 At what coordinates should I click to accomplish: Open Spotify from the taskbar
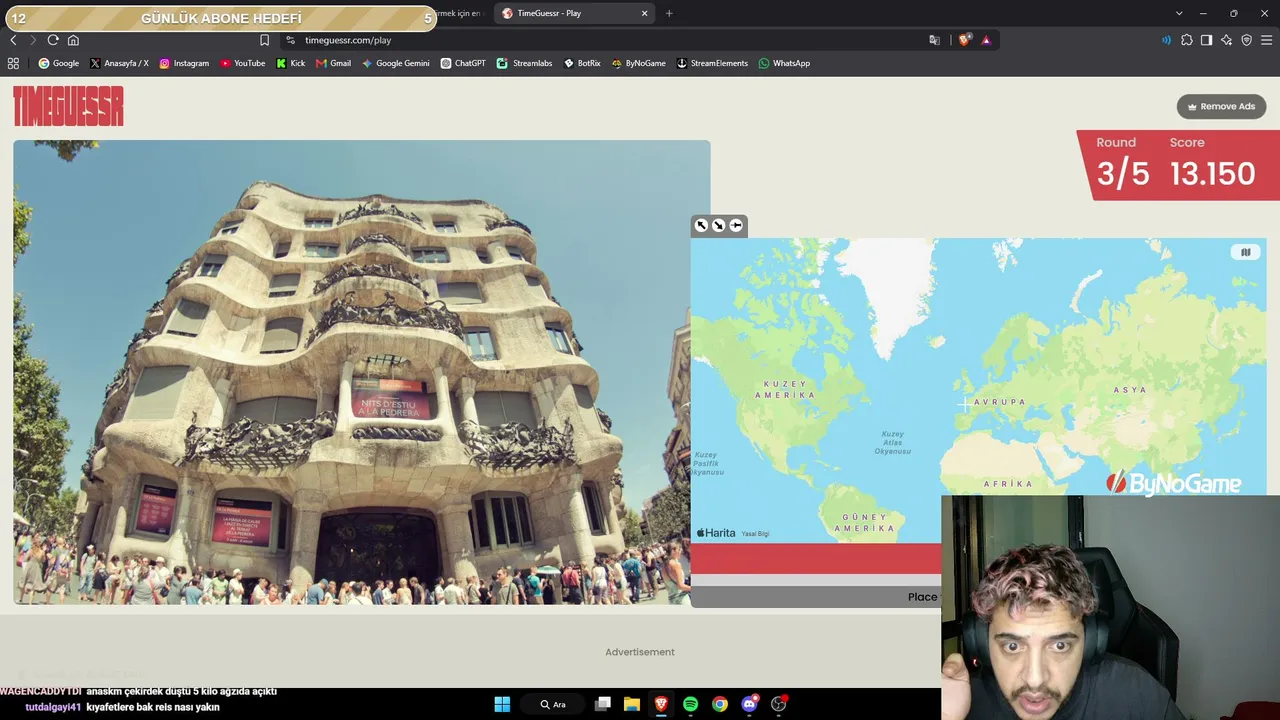(690, 704)
